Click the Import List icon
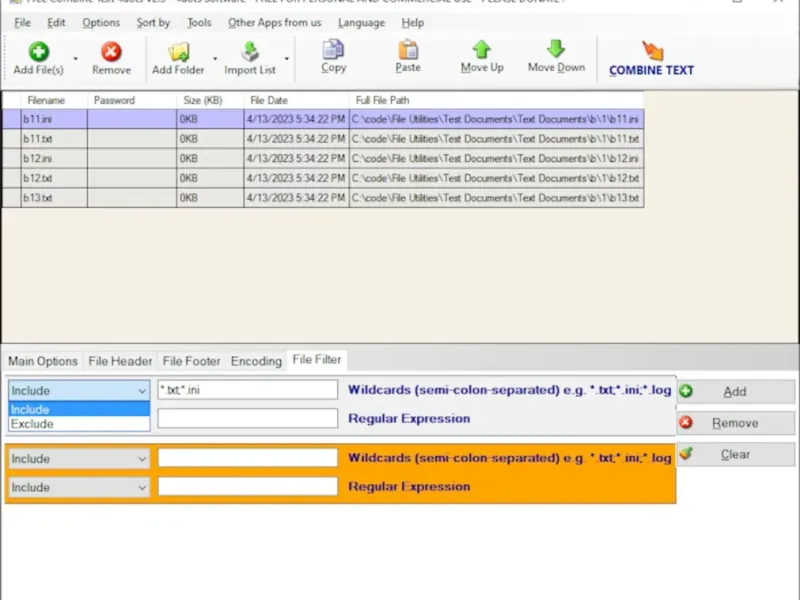800x600 pixels. 250,52
